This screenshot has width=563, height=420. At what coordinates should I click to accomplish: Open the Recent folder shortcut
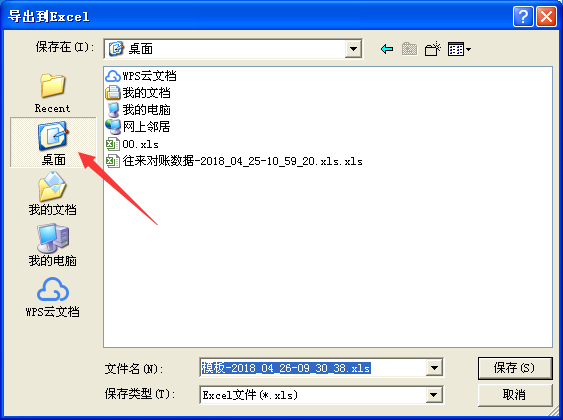click(x=52, y=93)
